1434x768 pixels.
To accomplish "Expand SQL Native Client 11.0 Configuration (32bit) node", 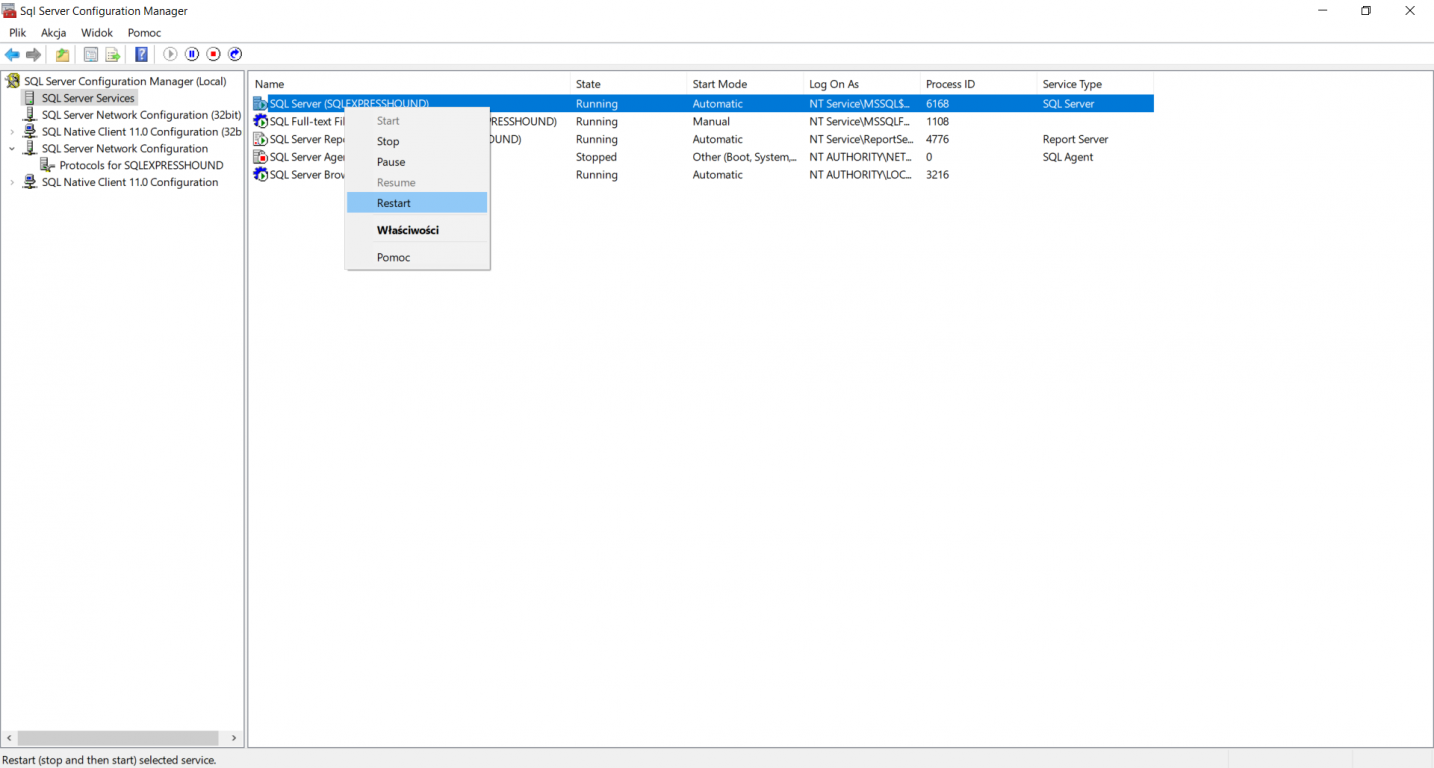I will (12, 132).
